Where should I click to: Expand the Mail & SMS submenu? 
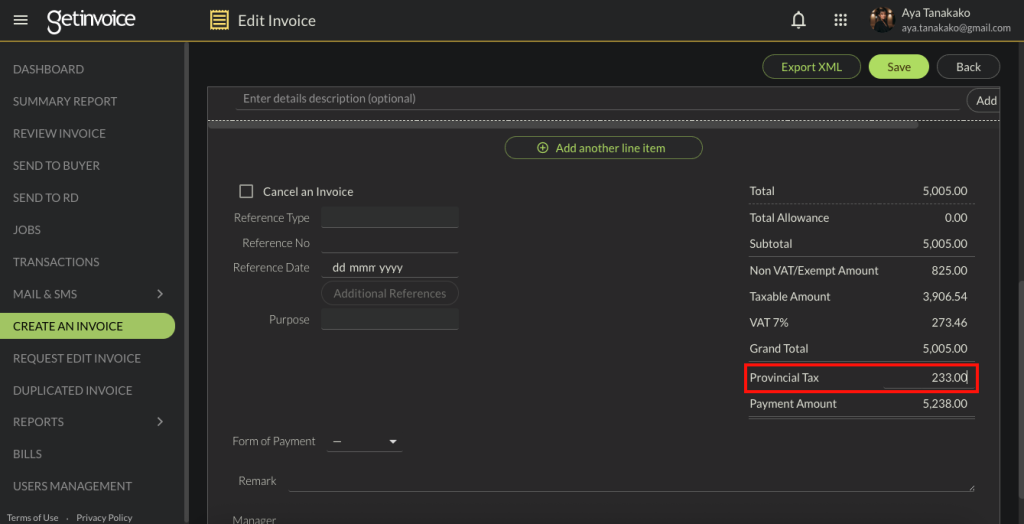(160, 294)
